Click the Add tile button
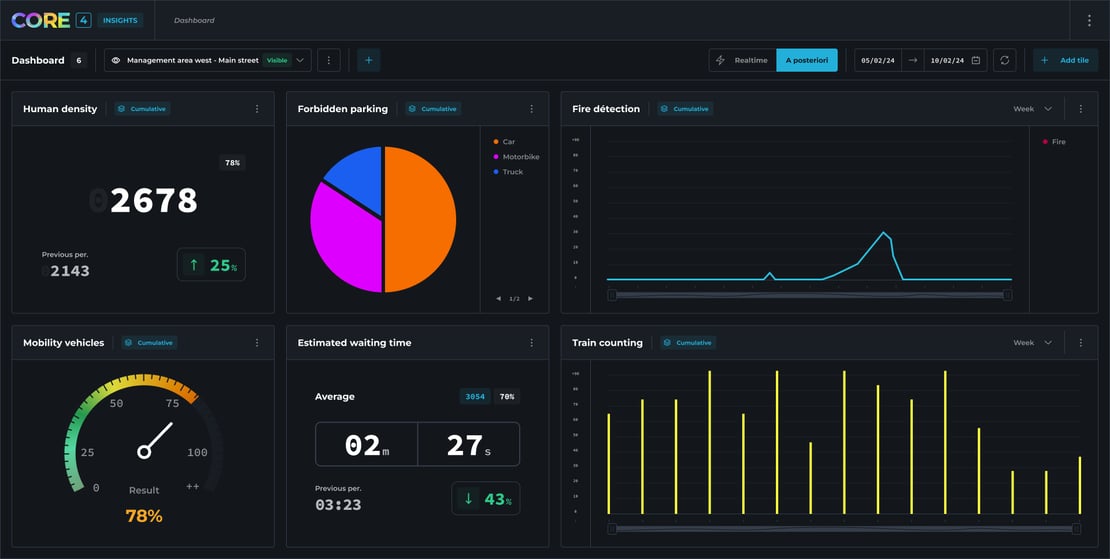1110x559 pixels. 1065,60
